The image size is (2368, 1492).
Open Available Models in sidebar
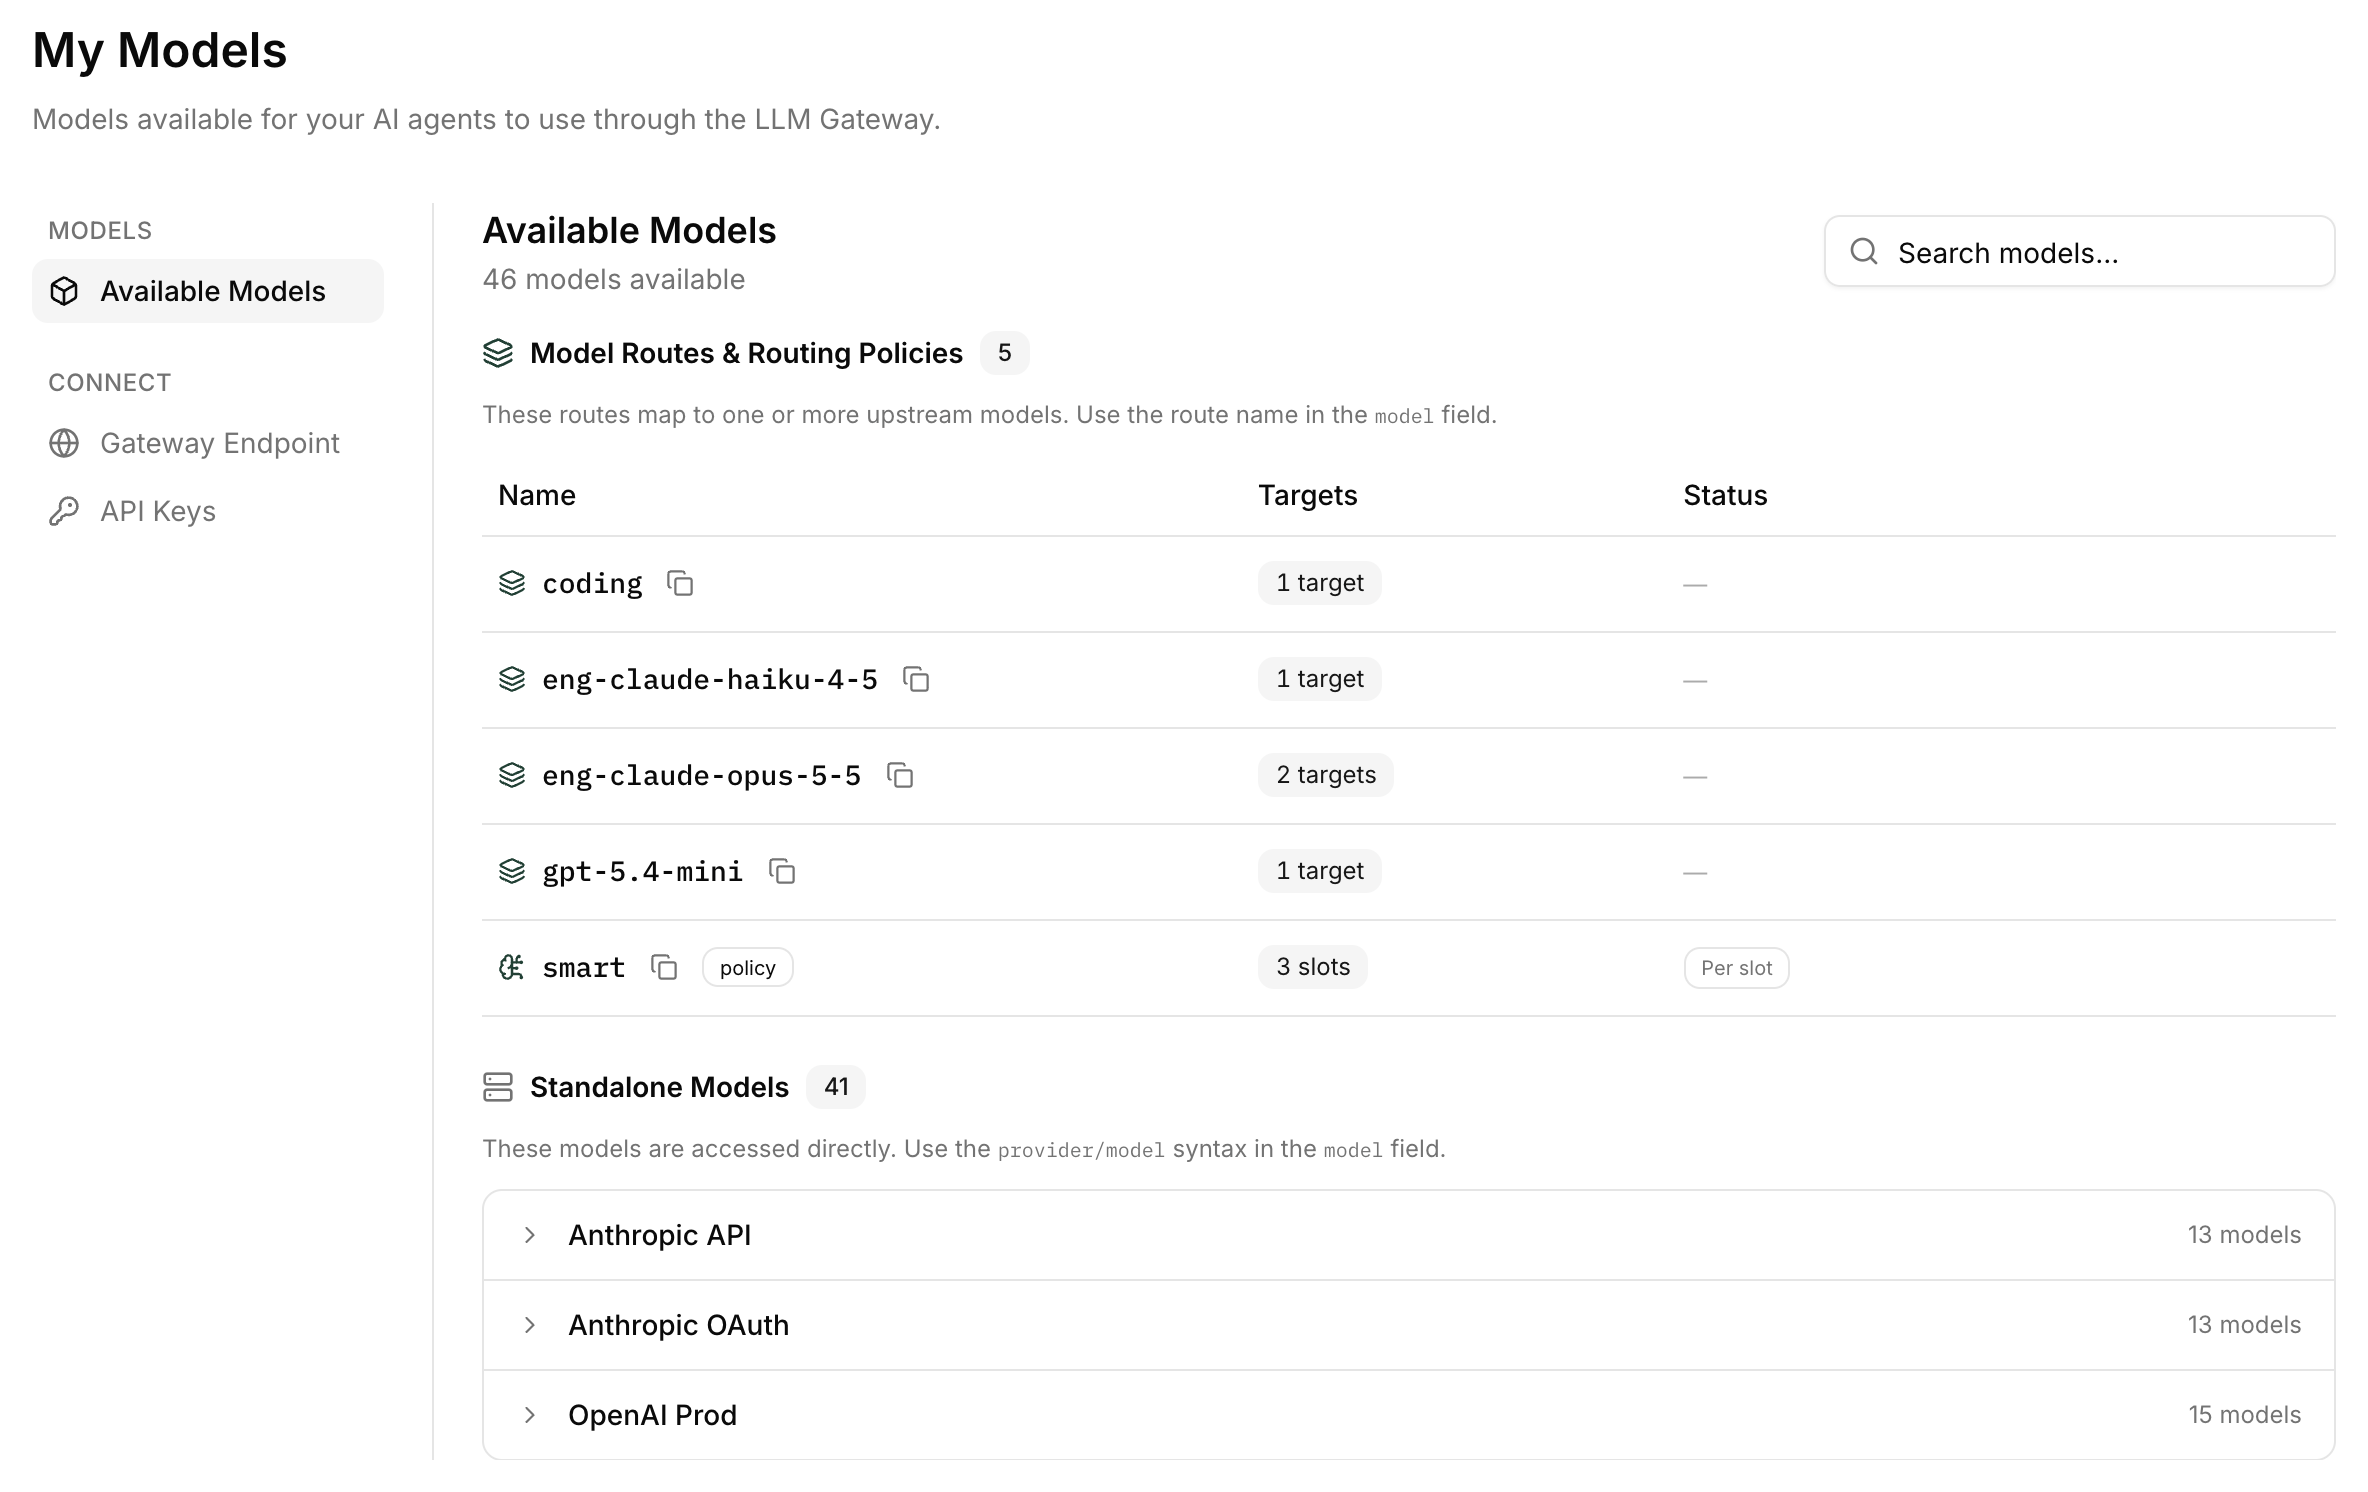(x=208, y=291)
